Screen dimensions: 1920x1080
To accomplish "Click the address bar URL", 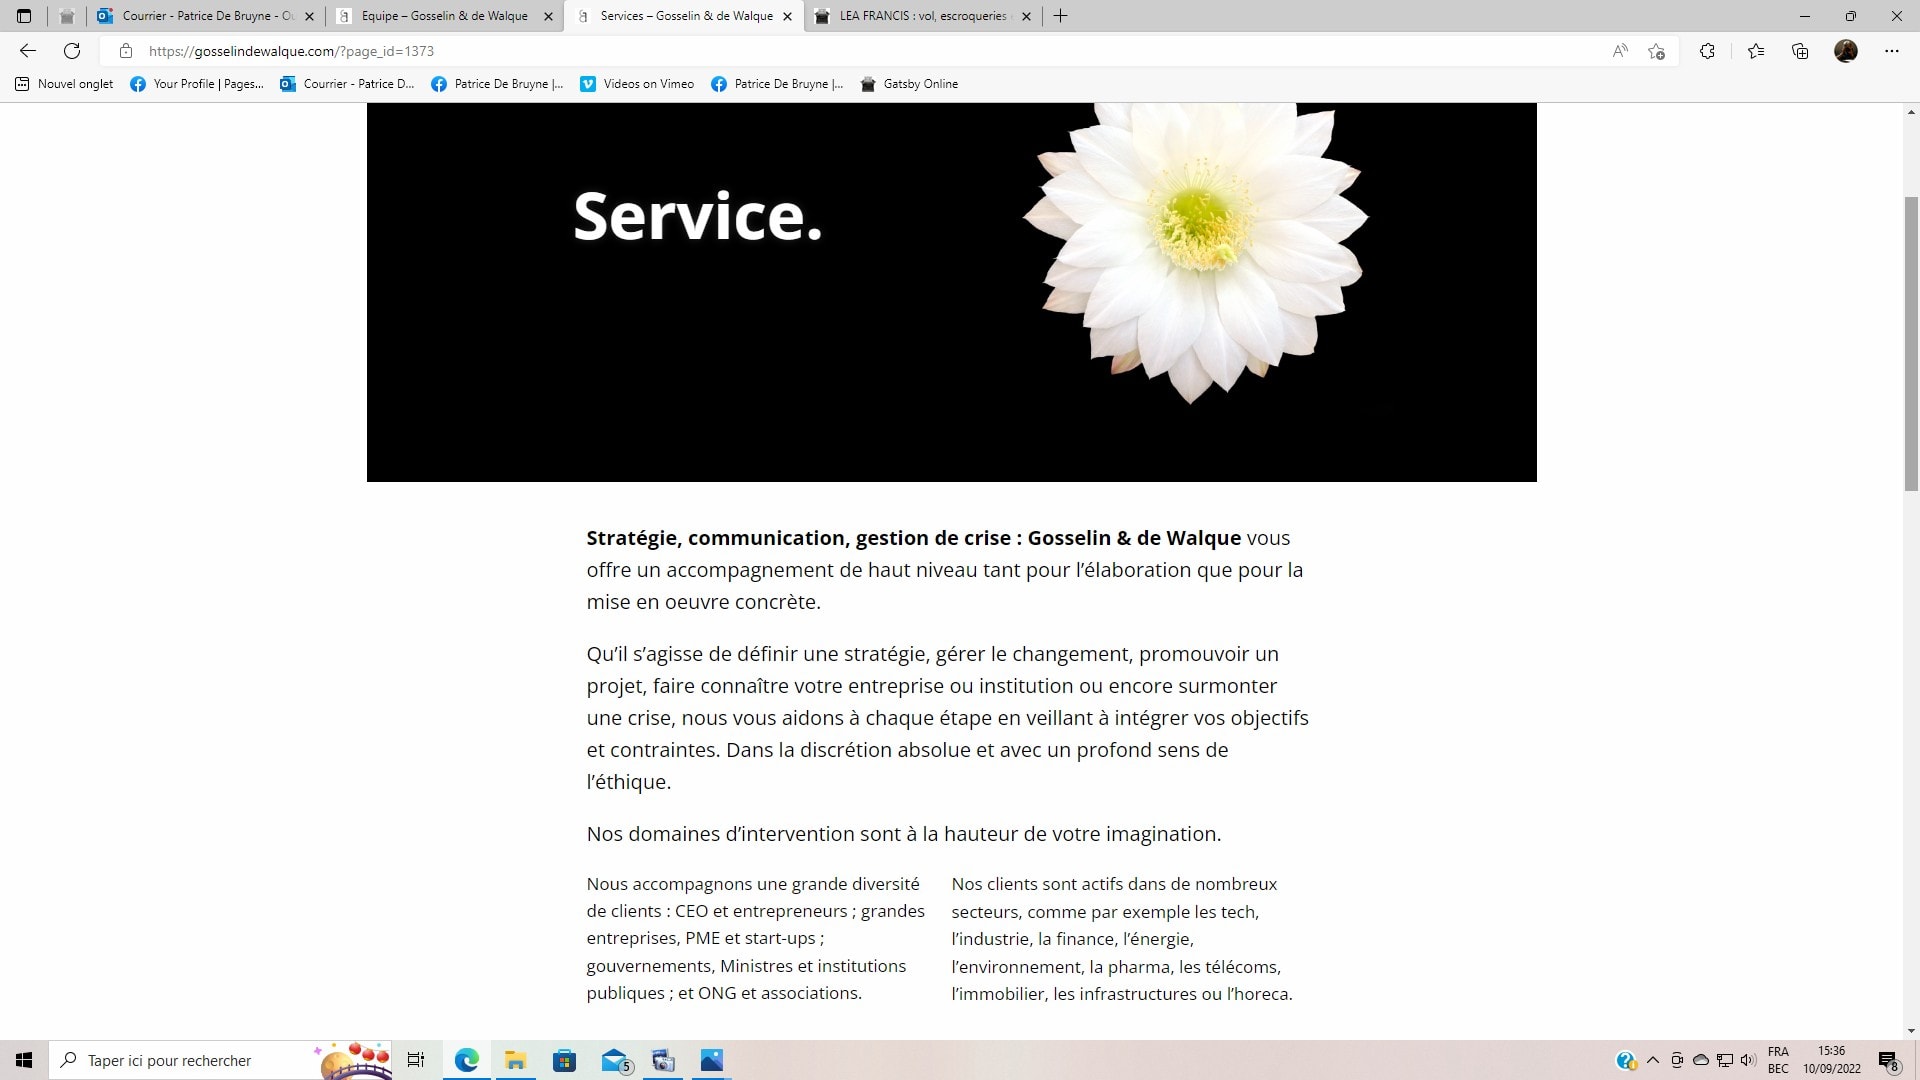I will pos(291,51).
